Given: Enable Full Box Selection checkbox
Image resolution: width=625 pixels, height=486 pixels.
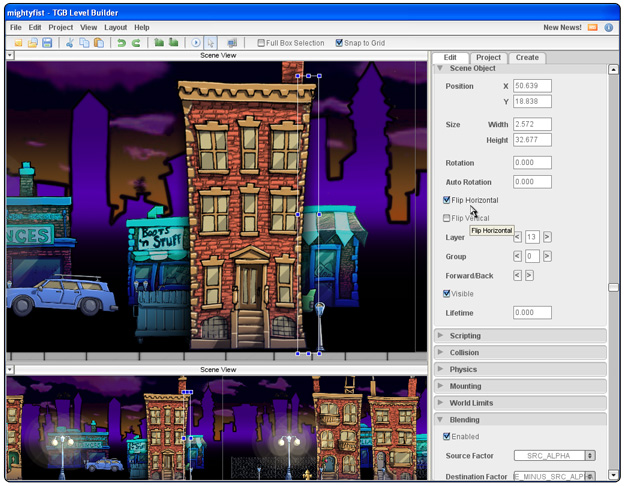Looking at the screenshot, I should (x=261, y=43).
